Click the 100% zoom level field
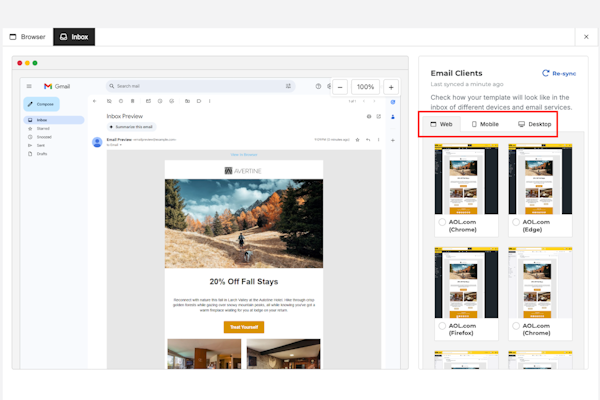Screen dimensions: 600x400 [x=365, y=87]
